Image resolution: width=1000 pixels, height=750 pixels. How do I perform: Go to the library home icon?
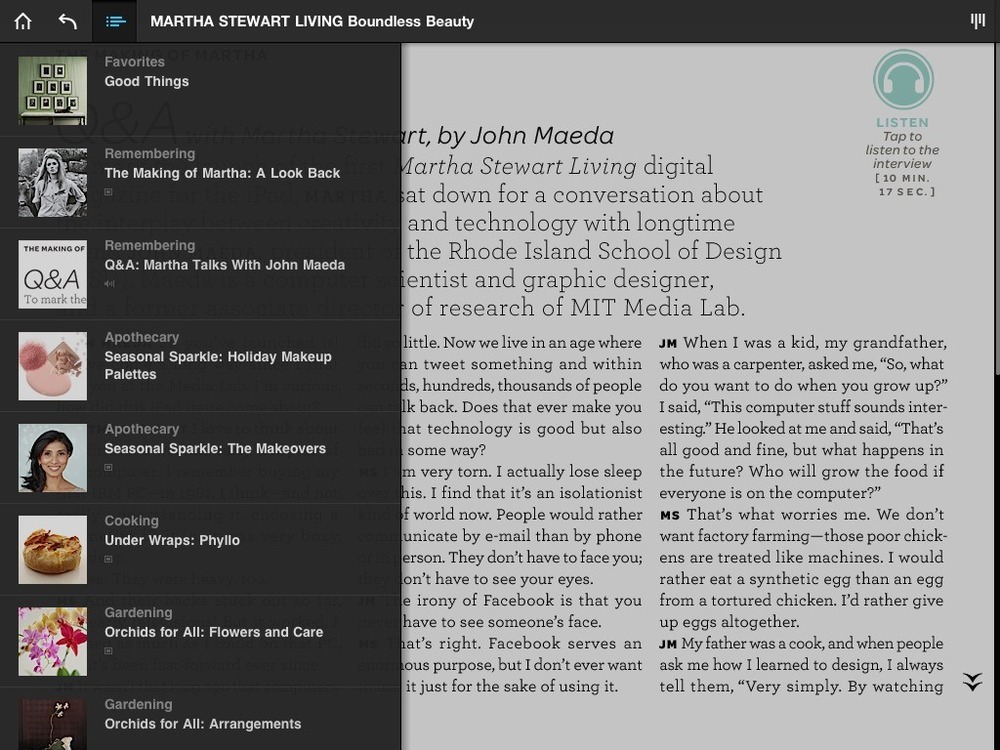click(x=23, y=21)
